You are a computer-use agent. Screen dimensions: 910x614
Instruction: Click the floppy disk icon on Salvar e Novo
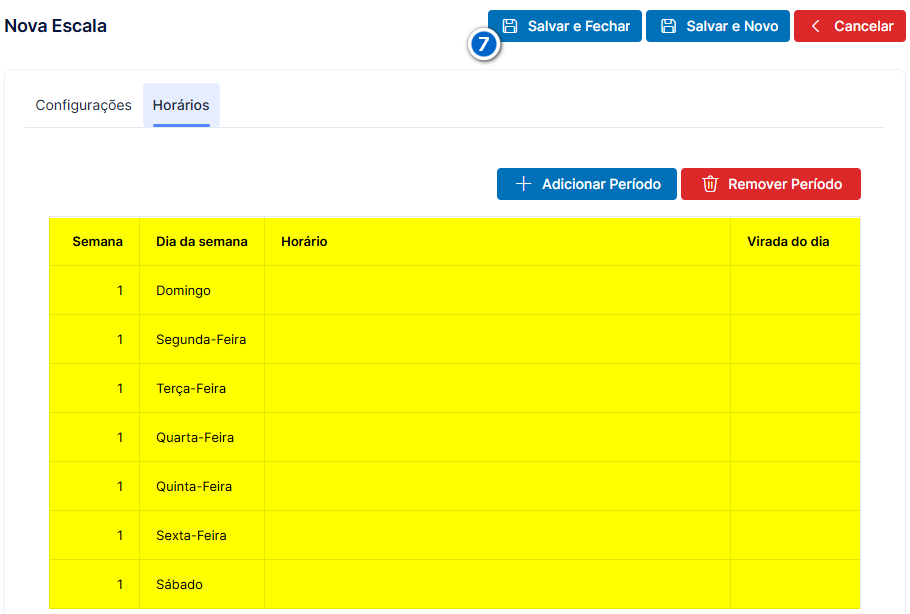click(668, 26)
